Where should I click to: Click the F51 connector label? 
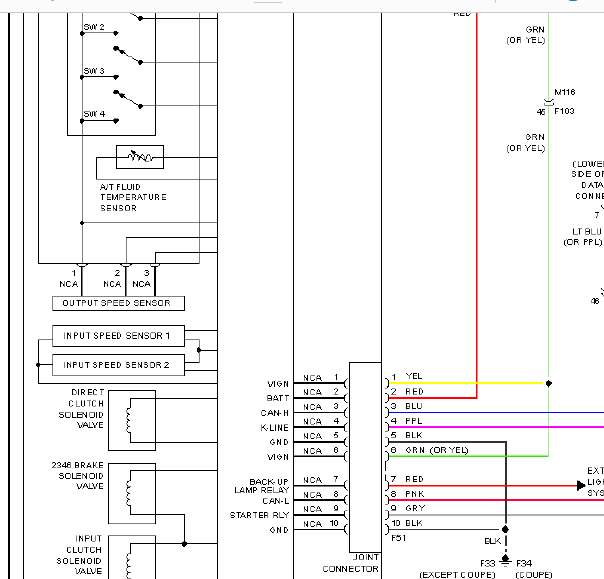[399, 538]
